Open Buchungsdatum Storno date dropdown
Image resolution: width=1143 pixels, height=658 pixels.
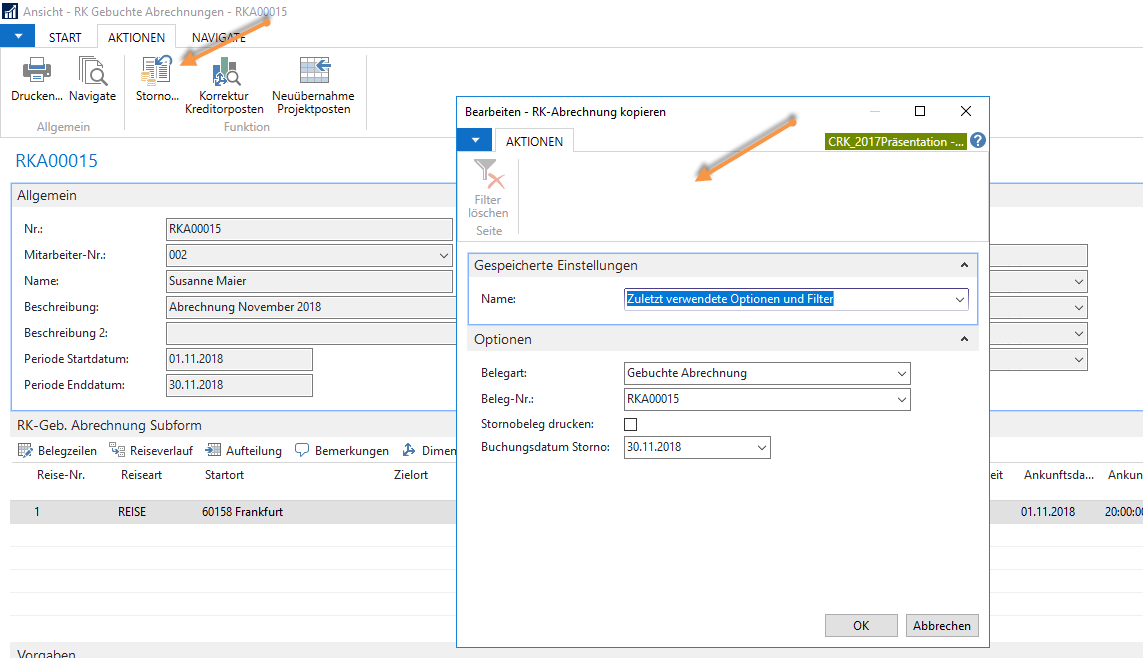tap(761, 447)
